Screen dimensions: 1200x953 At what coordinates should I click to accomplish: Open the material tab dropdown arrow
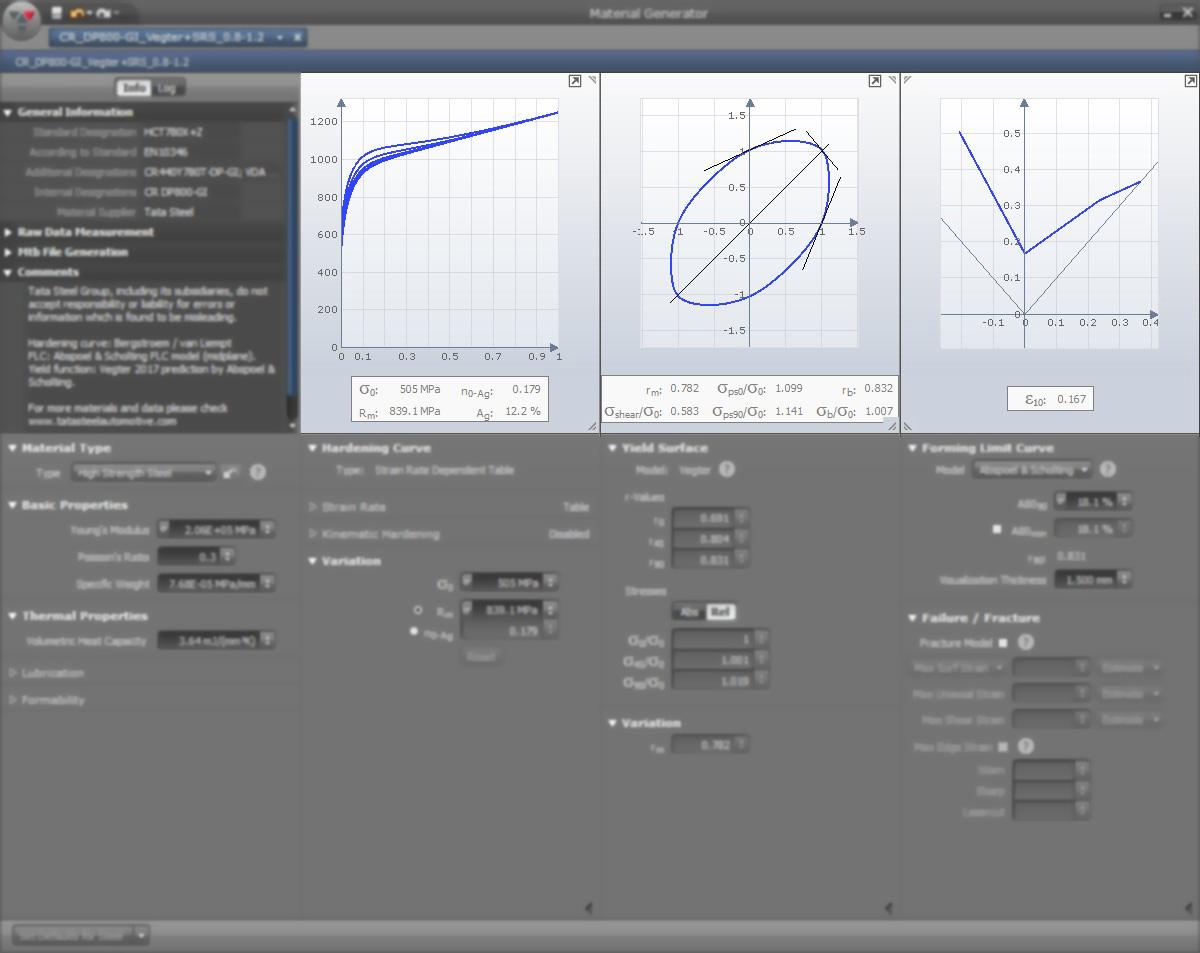click(280, 37)
